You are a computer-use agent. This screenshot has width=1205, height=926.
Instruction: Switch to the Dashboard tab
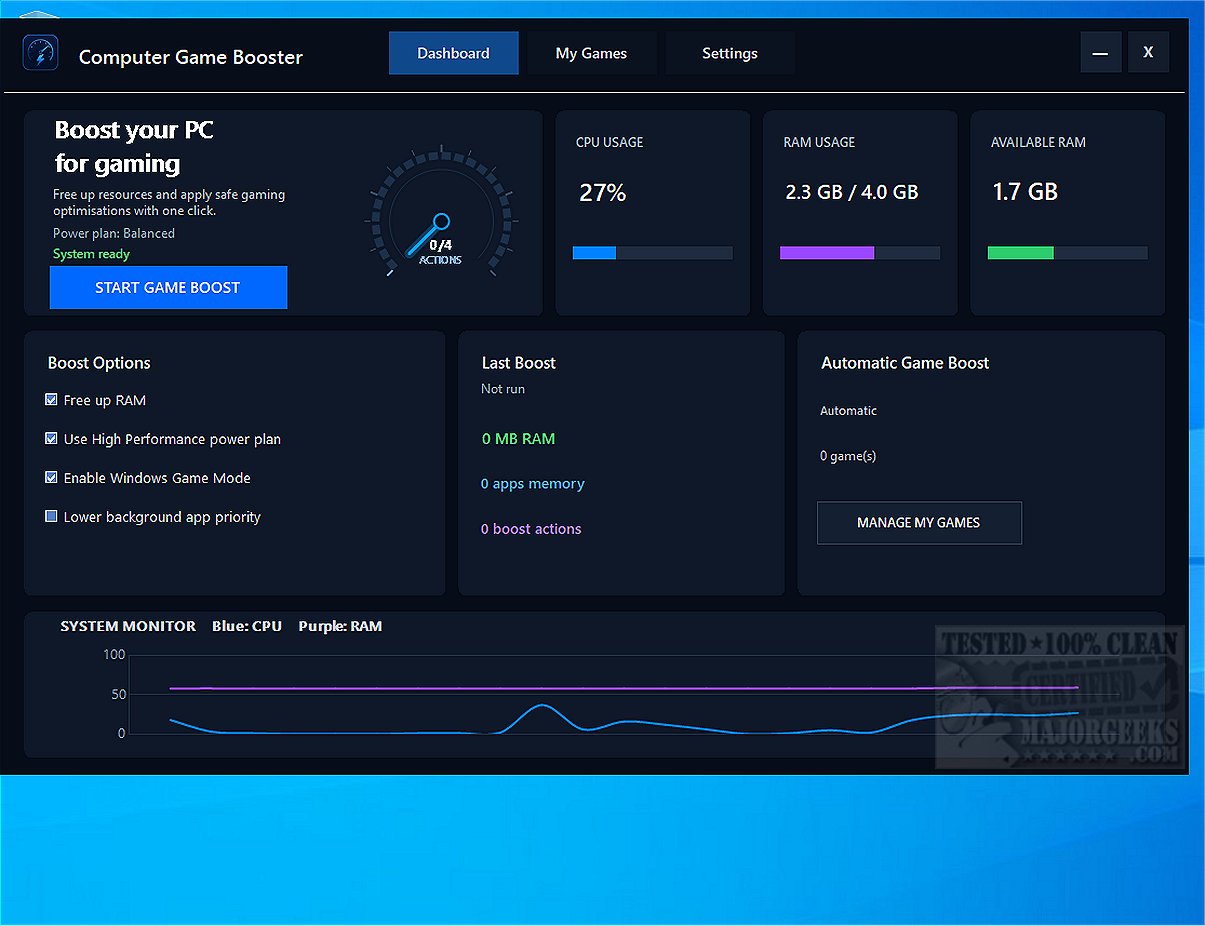click(x=454, y=53)
